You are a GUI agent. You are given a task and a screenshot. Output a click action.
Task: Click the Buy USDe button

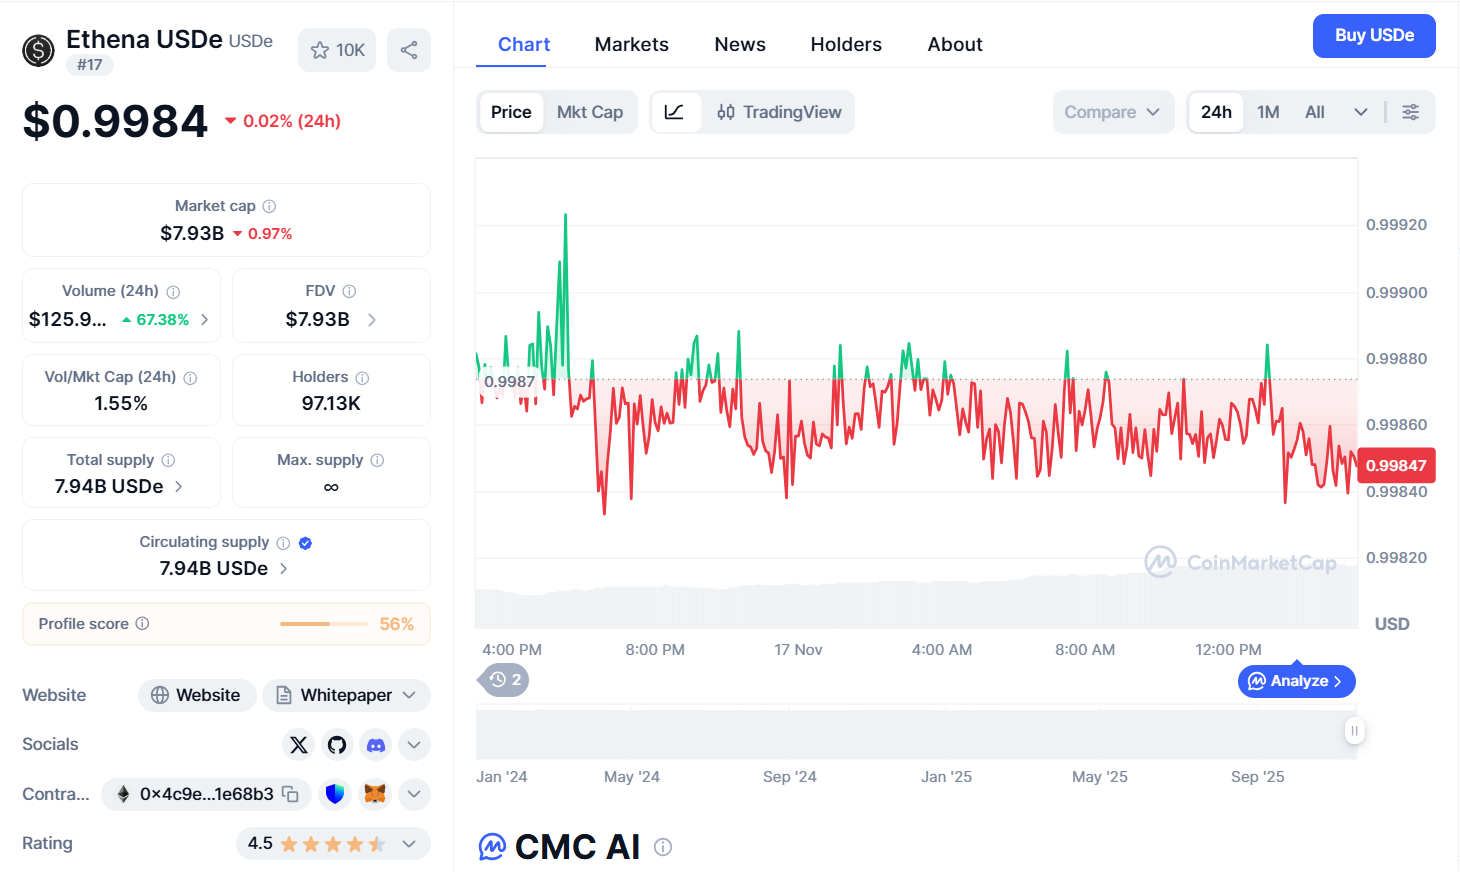1374,36
